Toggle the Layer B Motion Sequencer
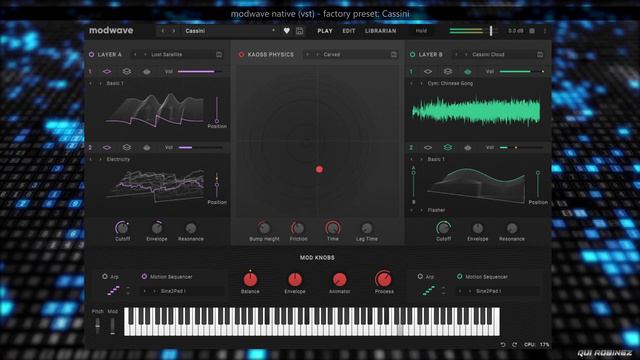 click(460, 276)
